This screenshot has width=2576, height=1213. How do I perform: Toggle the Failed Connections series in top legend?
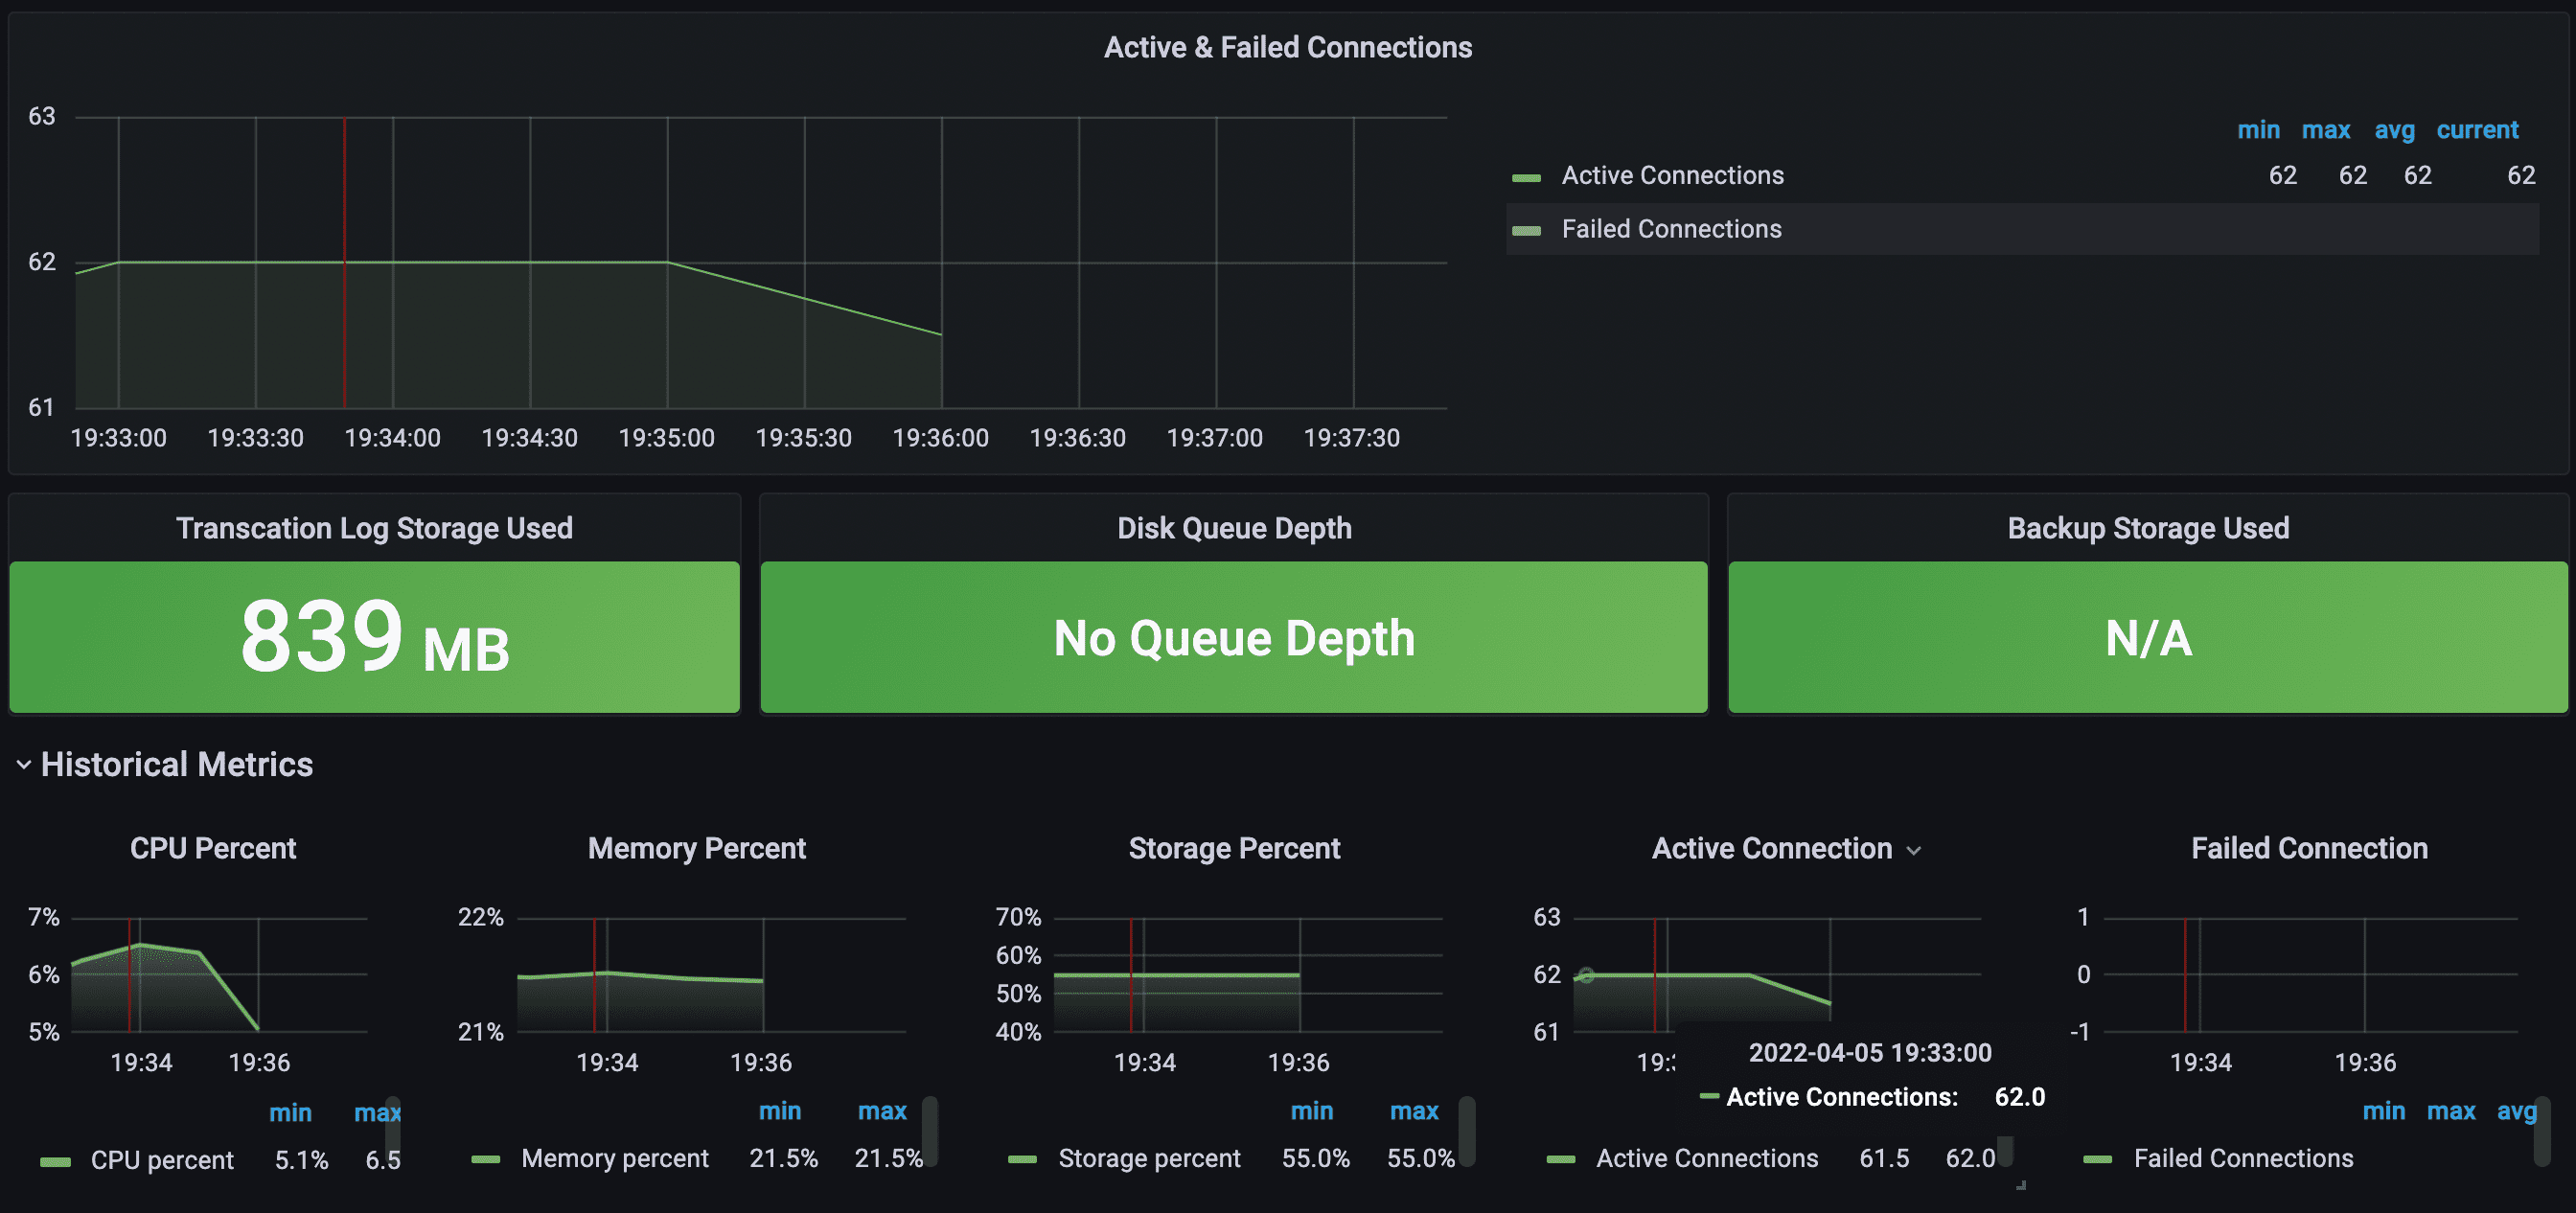(x=1671, y=230)
